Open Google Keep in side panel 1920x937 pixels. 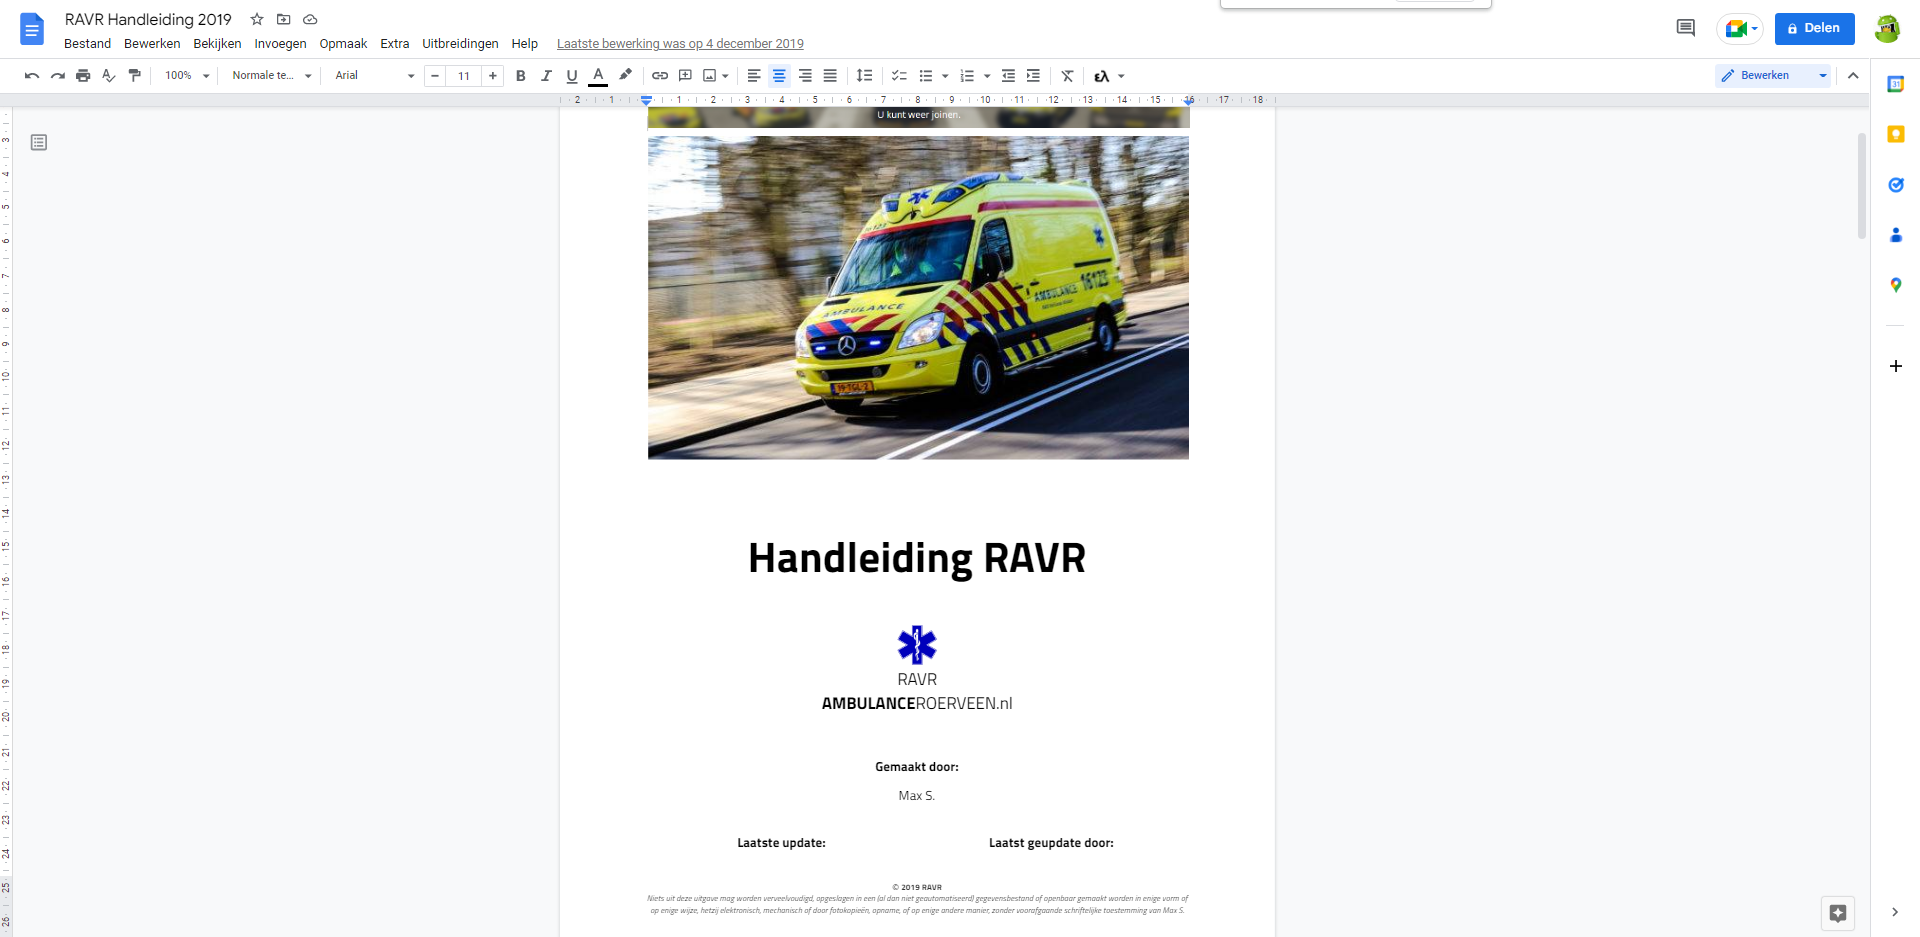point(1895,135)
